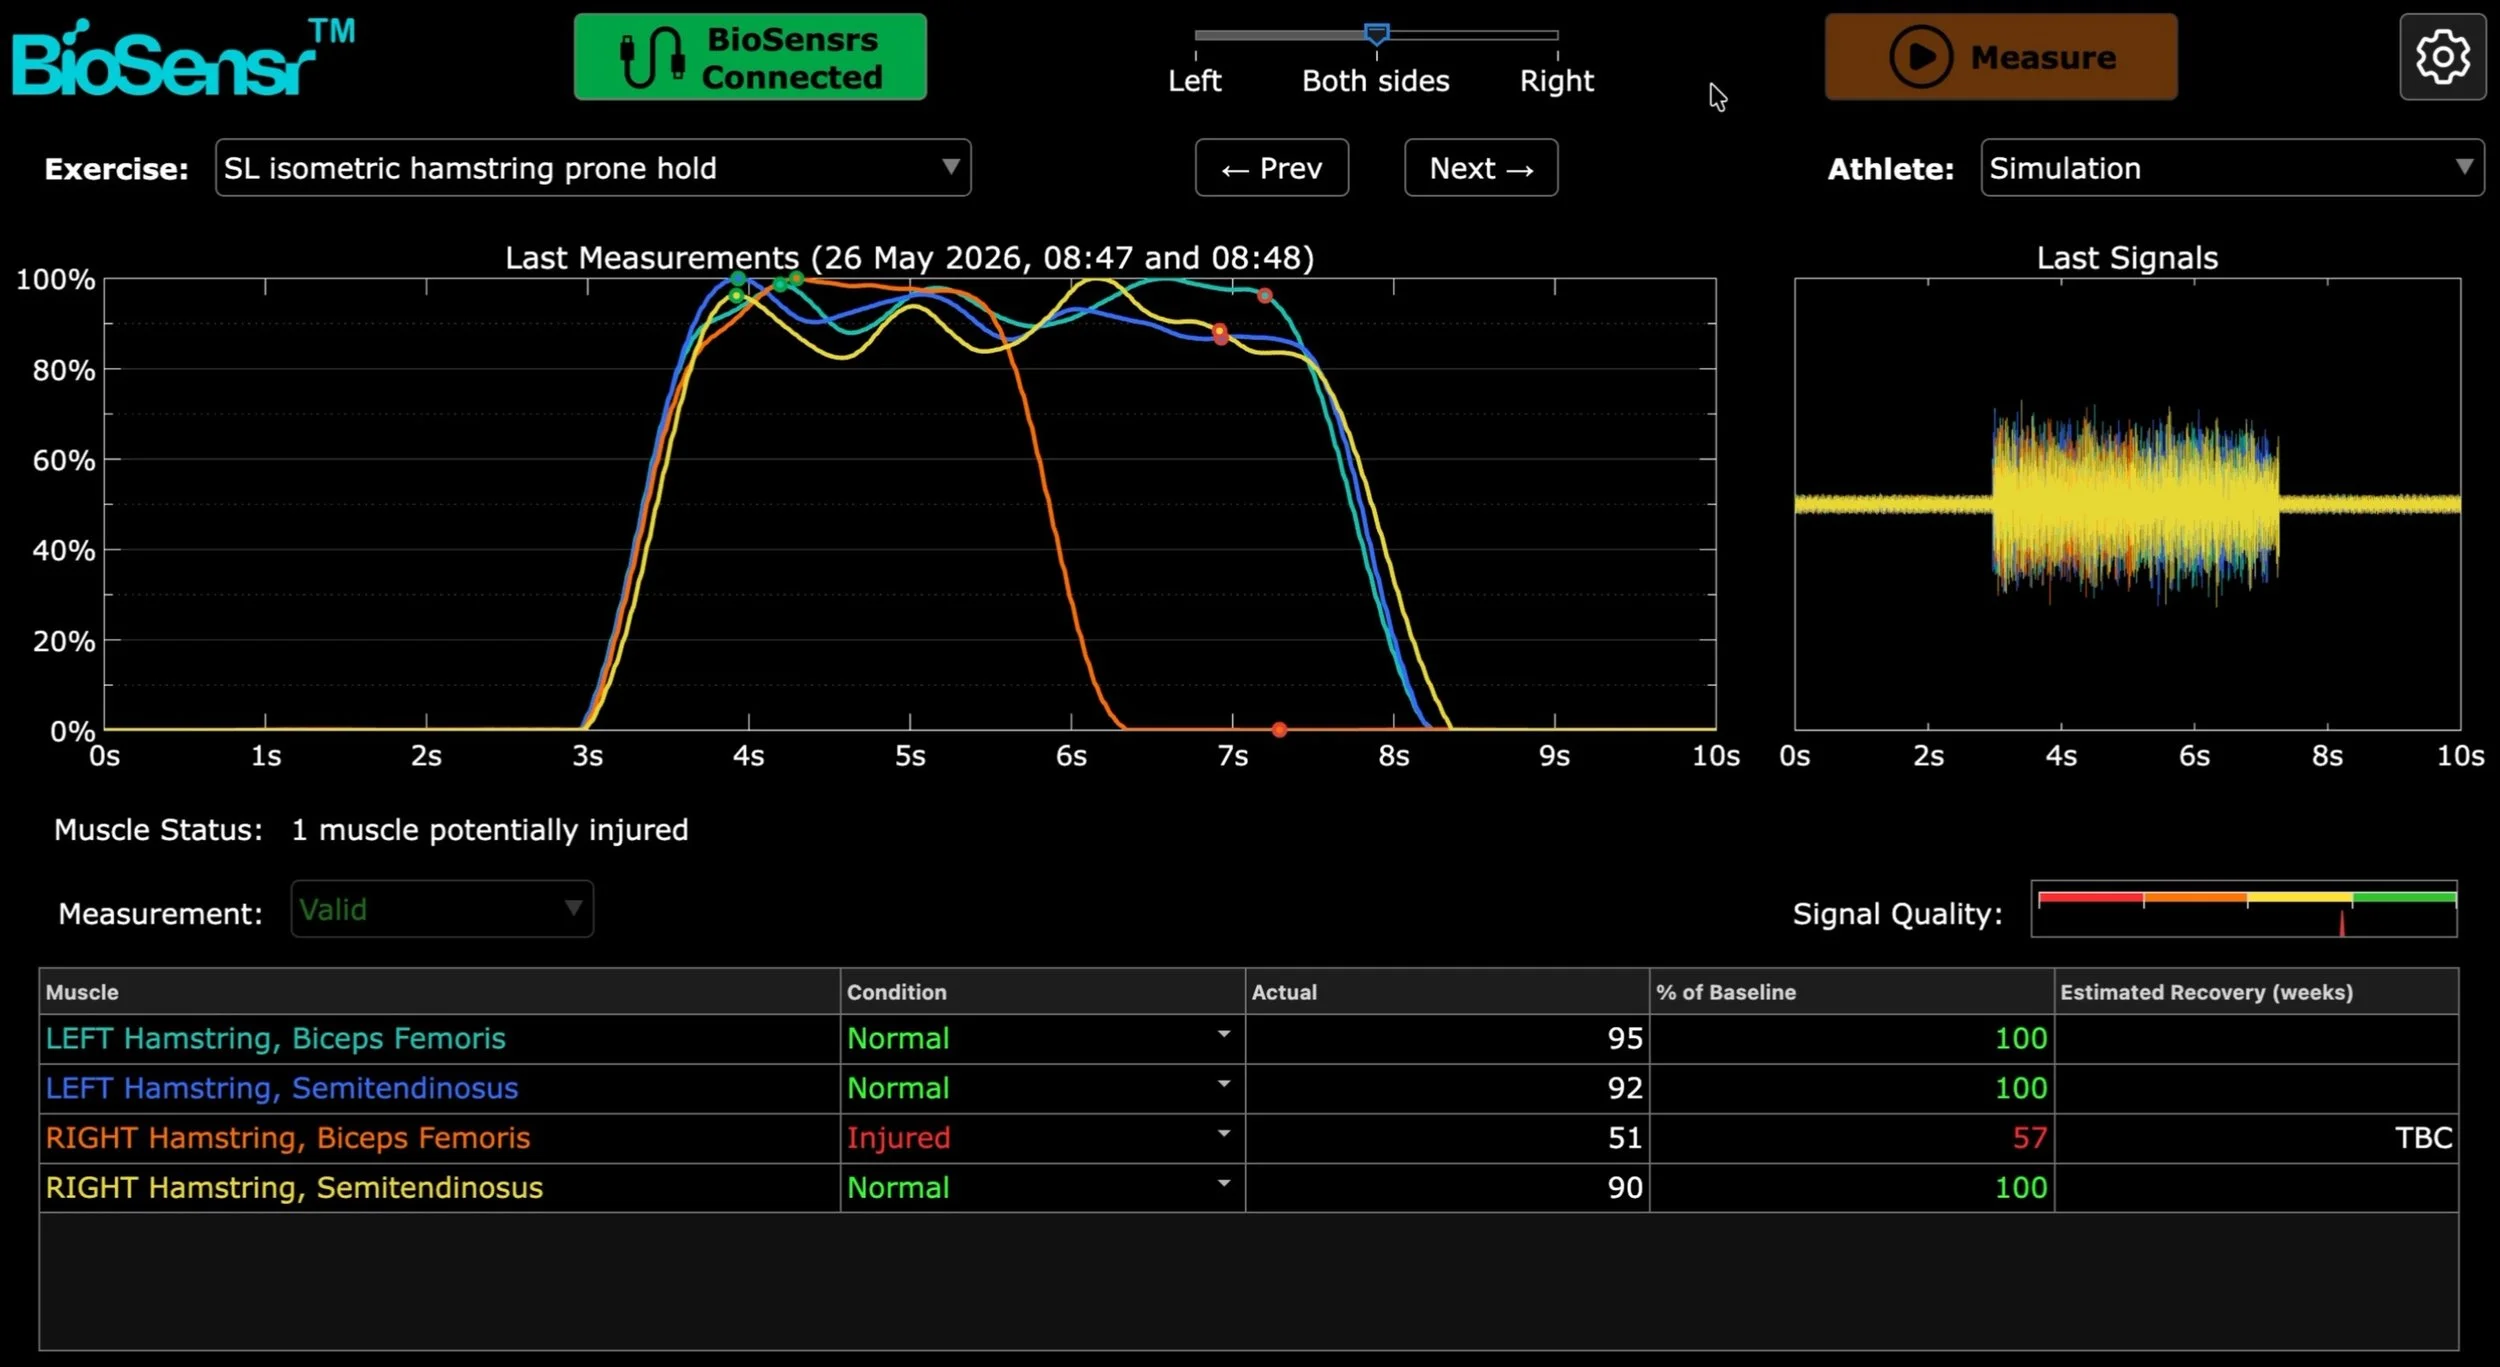Viewport: 2500px width, 1367px height.
Task: Select the RIGHT Hamstring, Biceps Femoris row
Action: pyautogui.click(x=1249, y=1138)
